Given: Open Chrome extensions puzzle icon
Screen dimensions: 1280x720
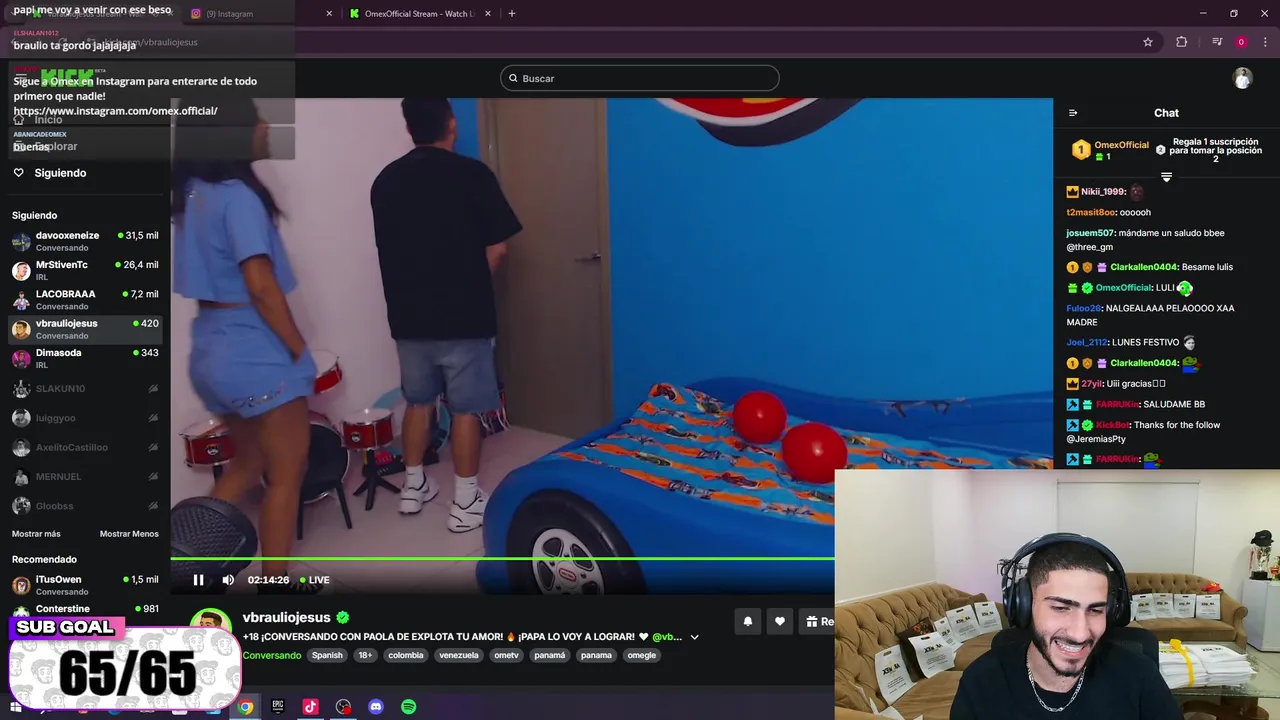Looking at the screenshot, I should point(1182,42).
